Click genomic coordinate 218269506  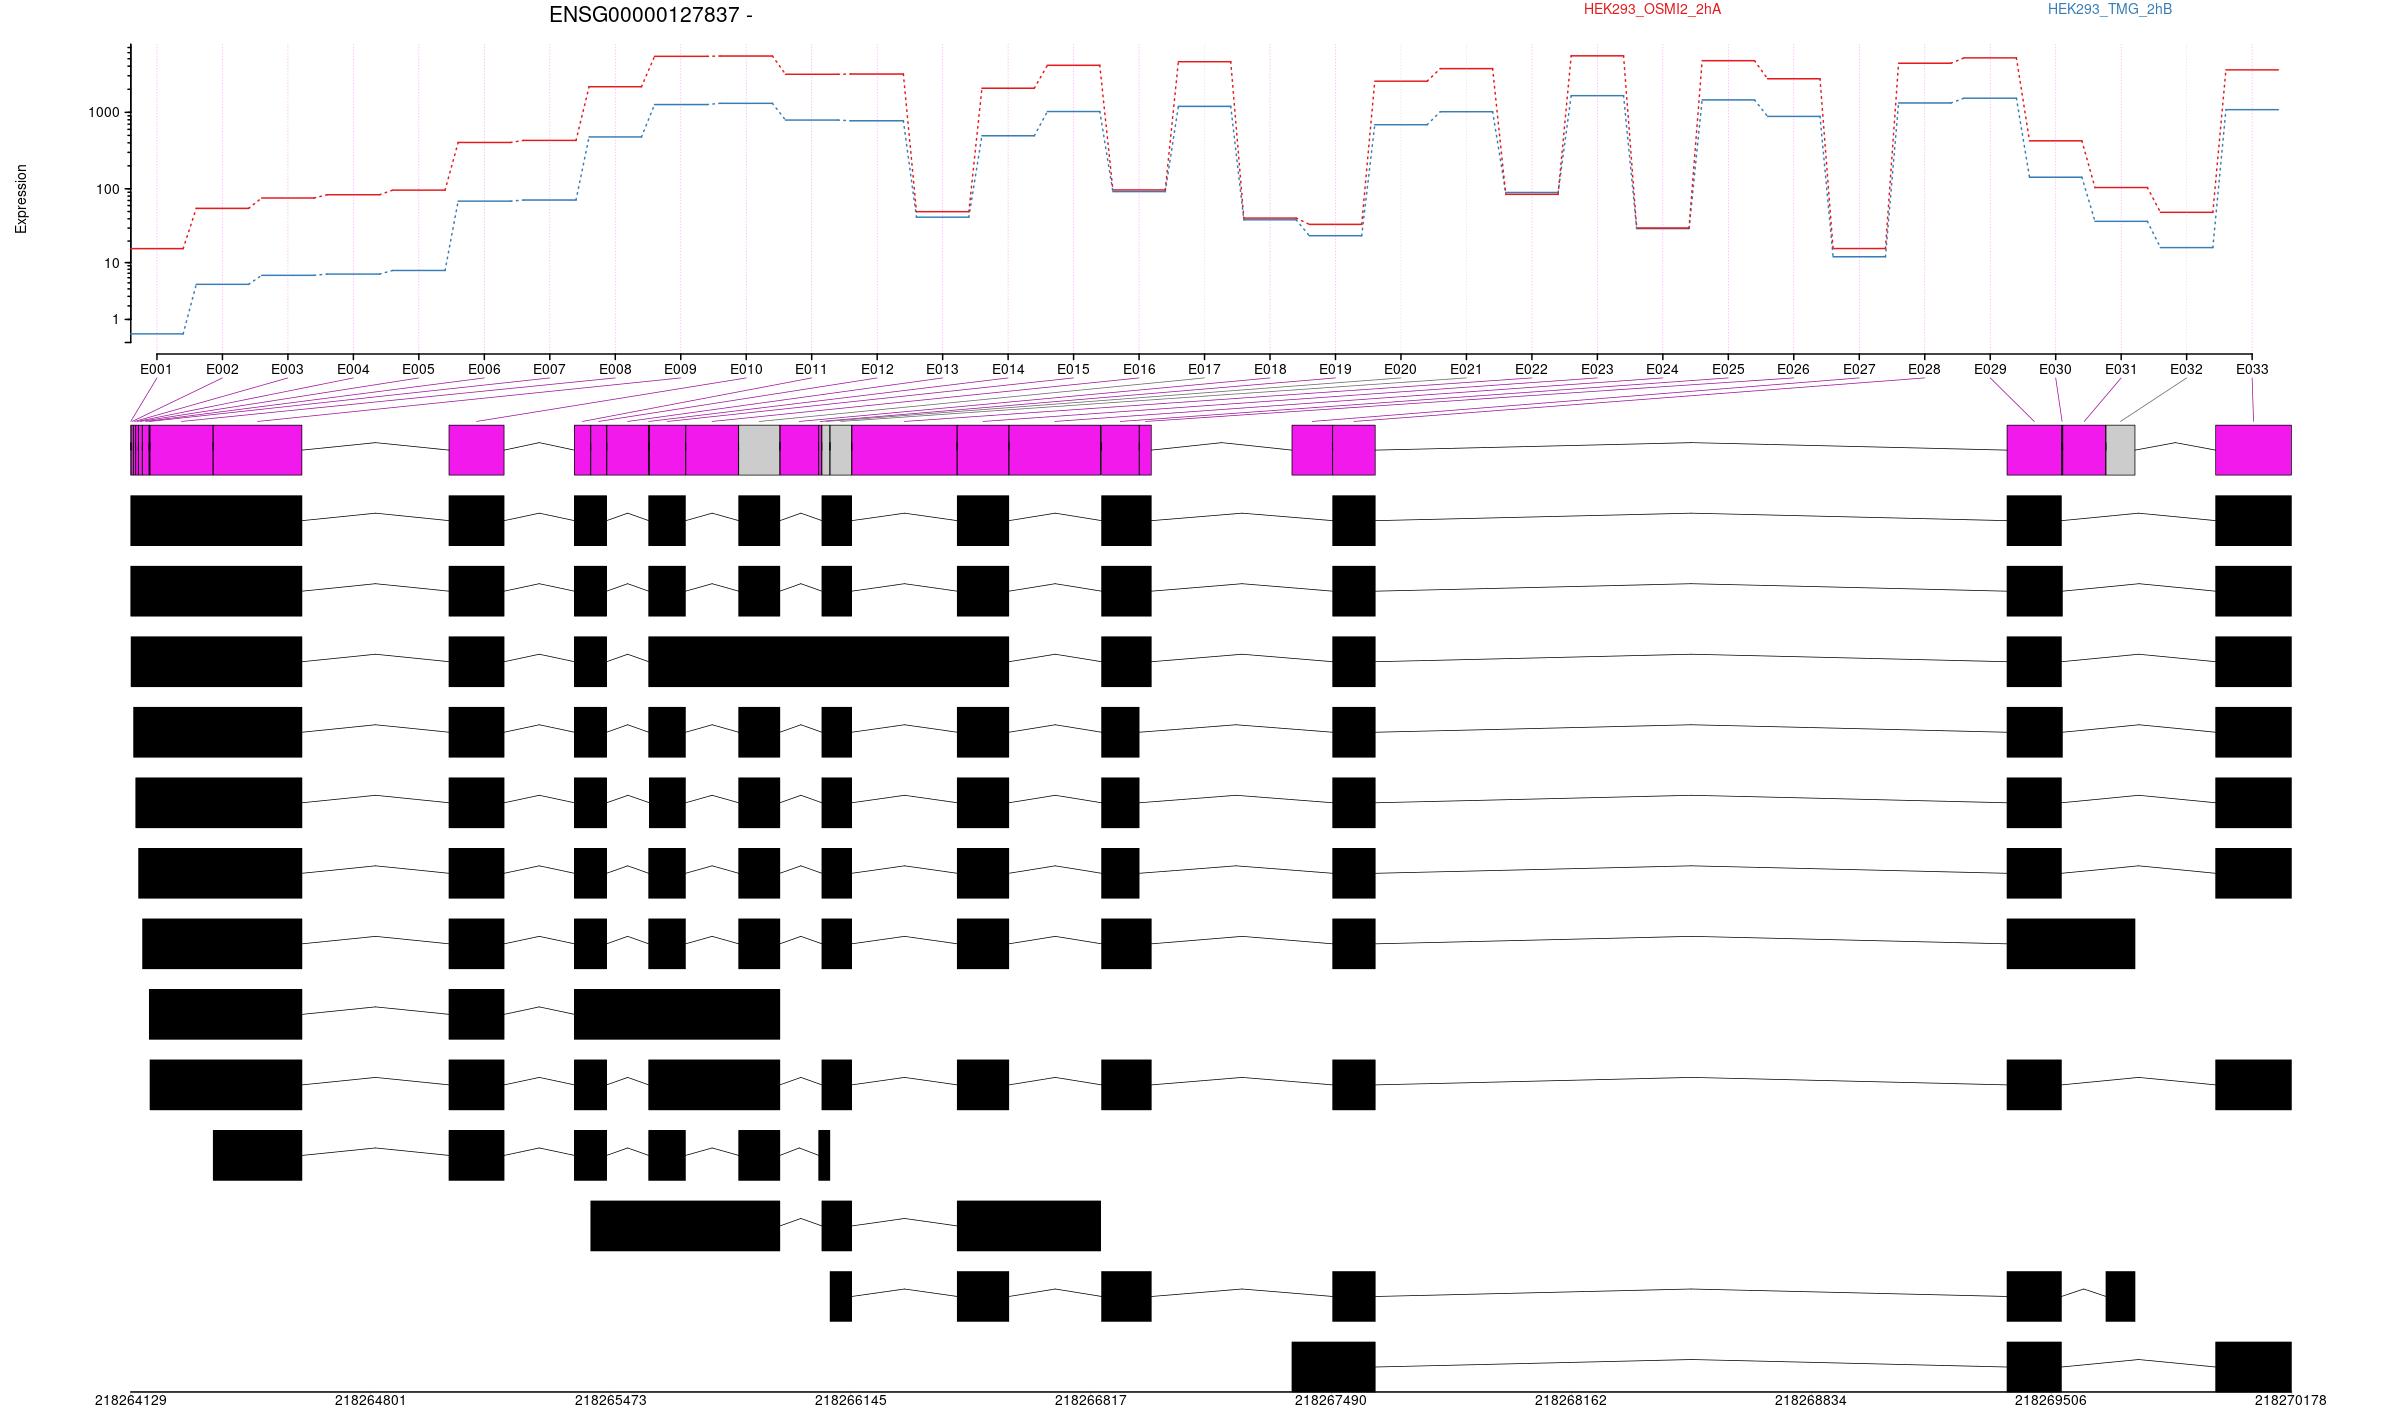(x=2051, y=1400)
